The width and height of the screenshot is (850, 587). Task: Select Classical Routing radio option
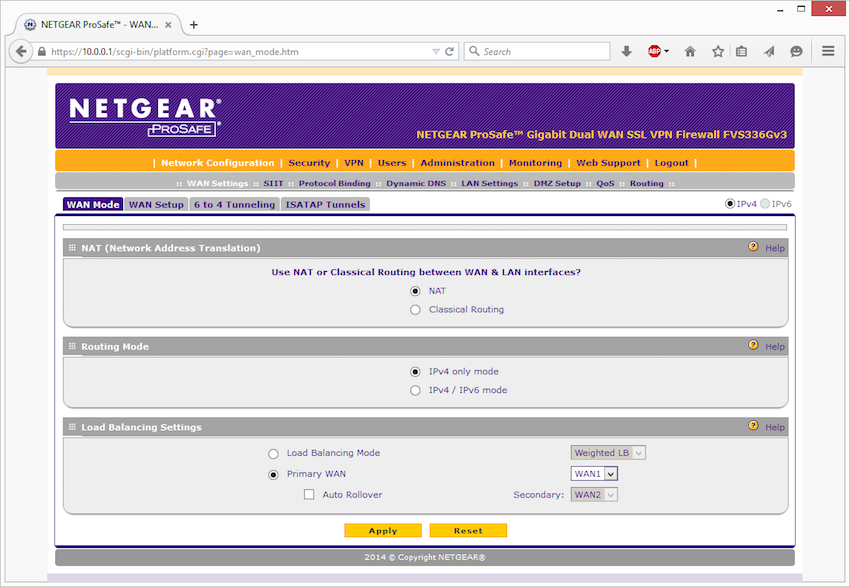tap(415, 310)
